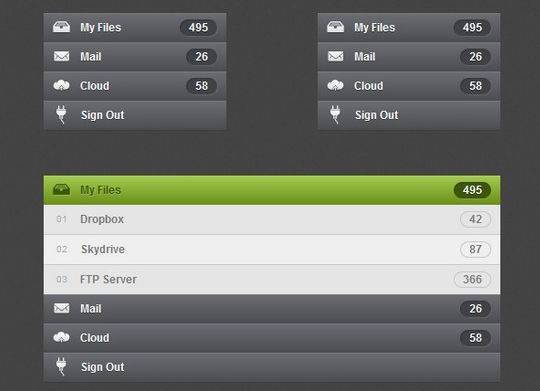
Task: Click the plug icon in the top-right menu
Action: coord(335,114)
